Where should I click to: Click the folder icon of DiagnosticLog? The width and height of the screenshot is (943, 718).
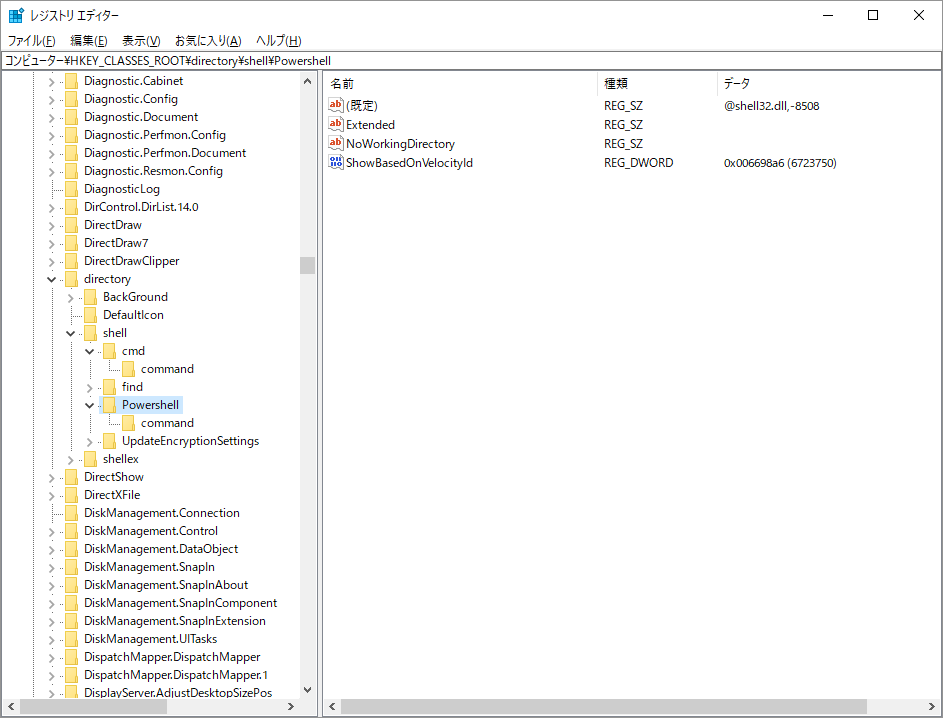point(72,189)
